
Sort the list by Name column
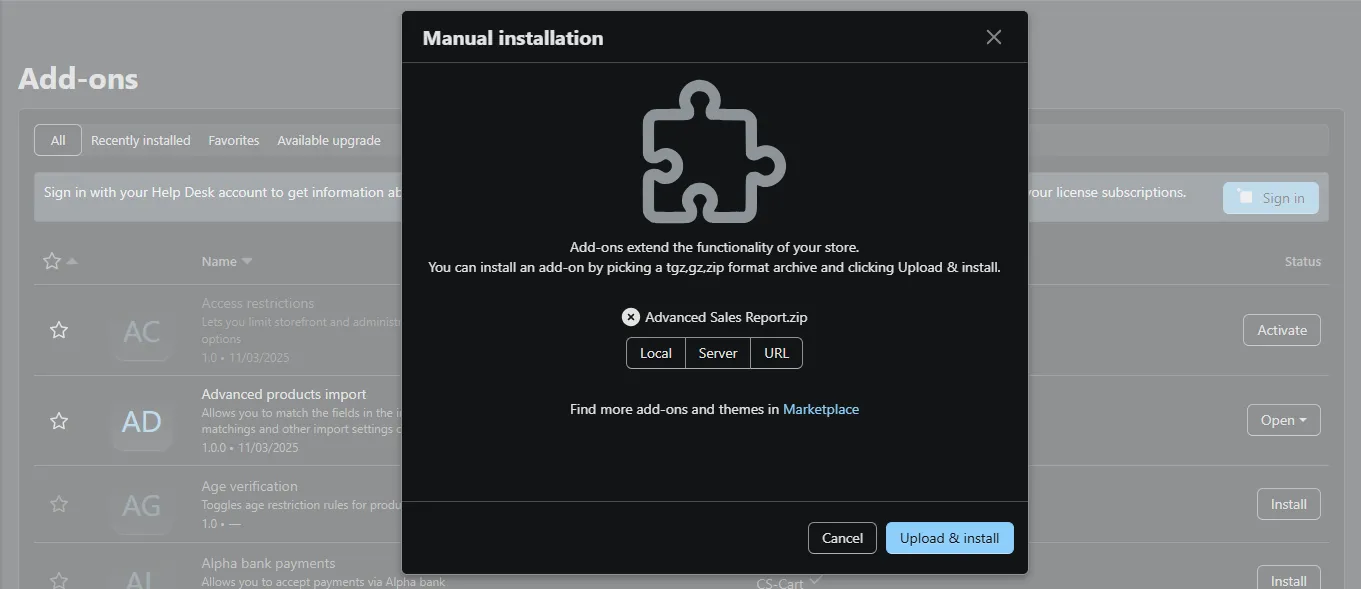226,261
